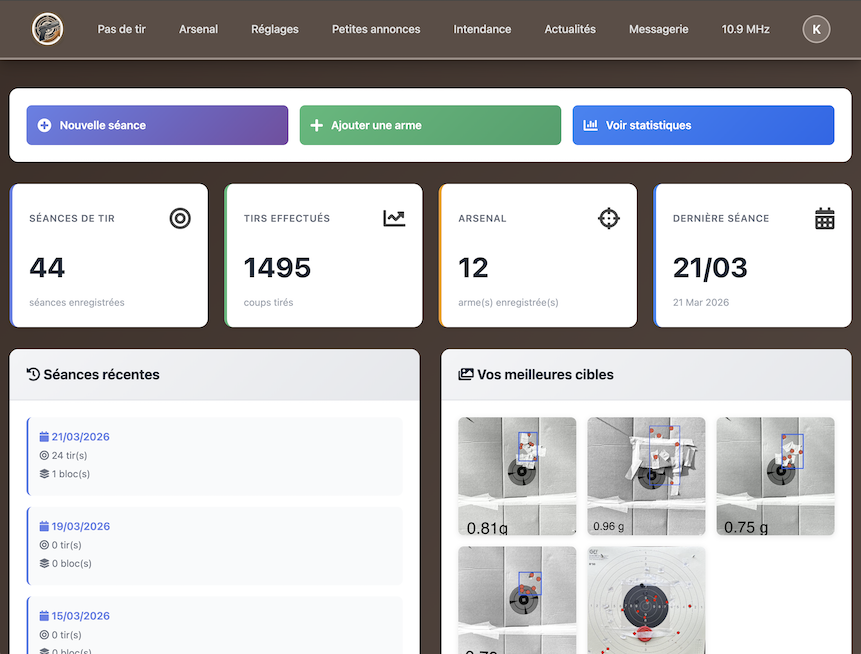
Task: Open the 0.81 g target thumbnail
Action: (517, 476)
